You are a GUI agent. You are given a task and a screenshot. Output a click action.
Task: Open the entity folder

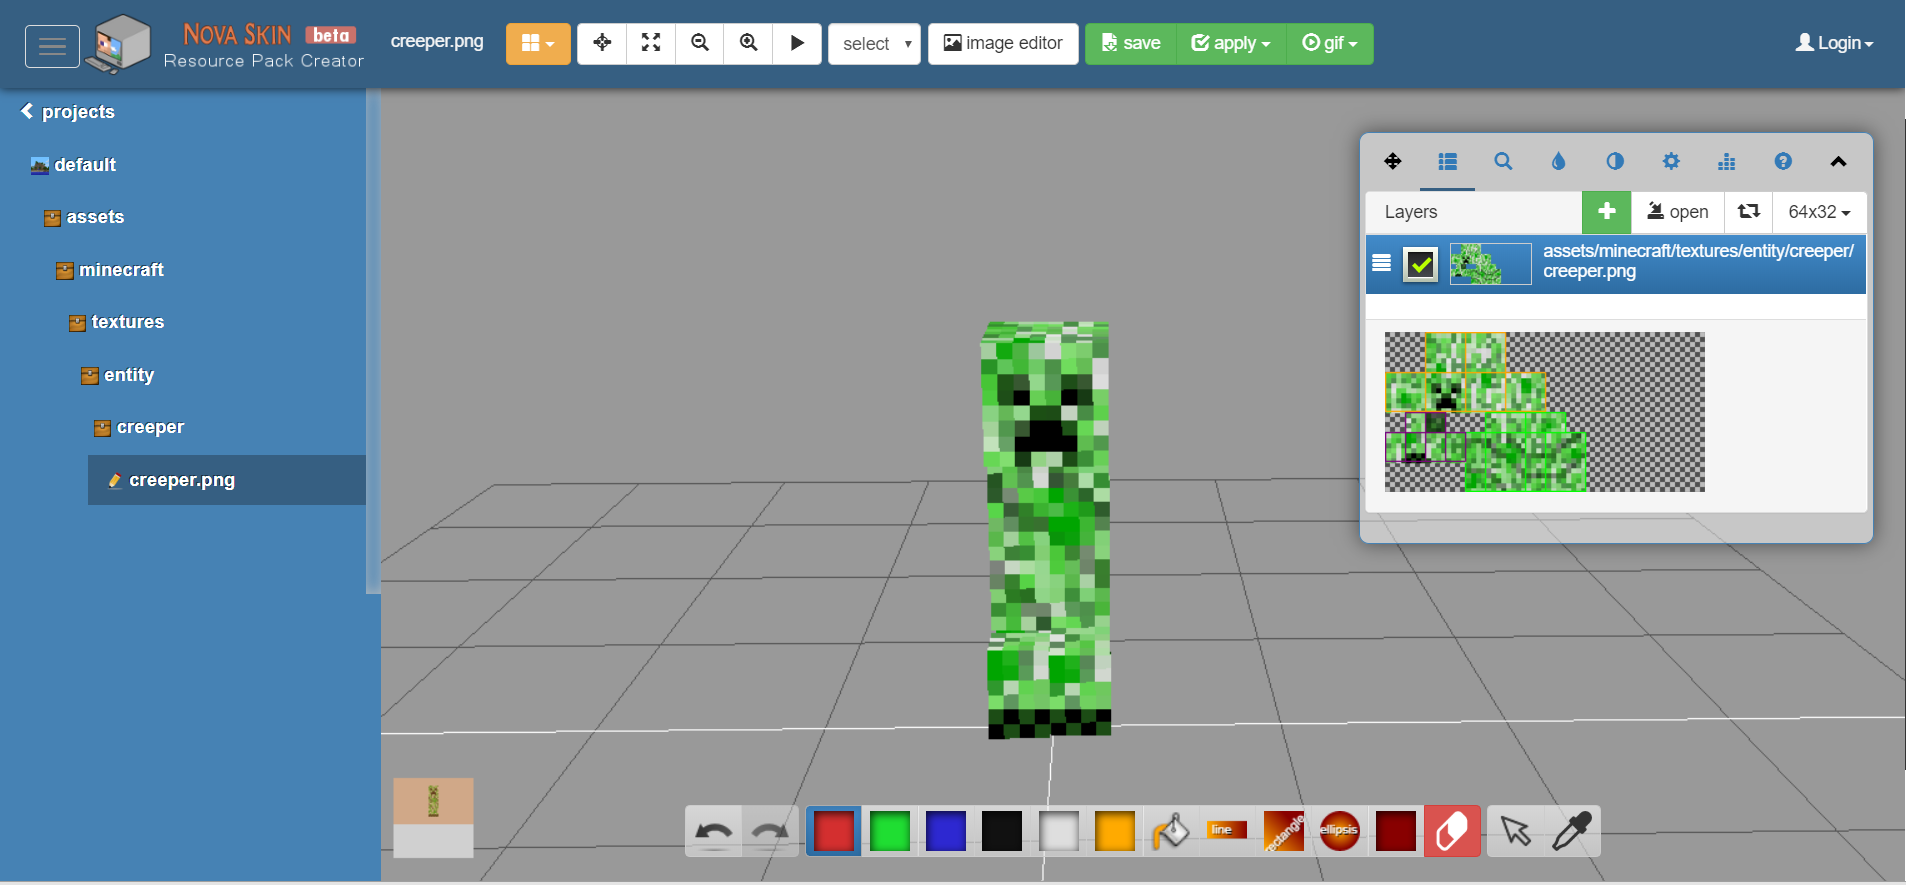click(117, 375)
